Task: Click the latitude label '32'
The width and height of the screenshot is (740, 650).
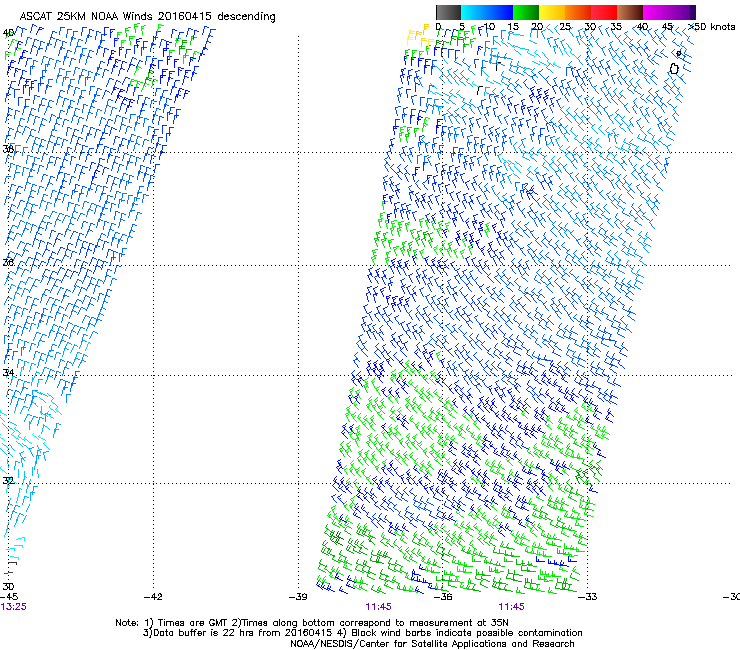Action: [x=8, y=481]
